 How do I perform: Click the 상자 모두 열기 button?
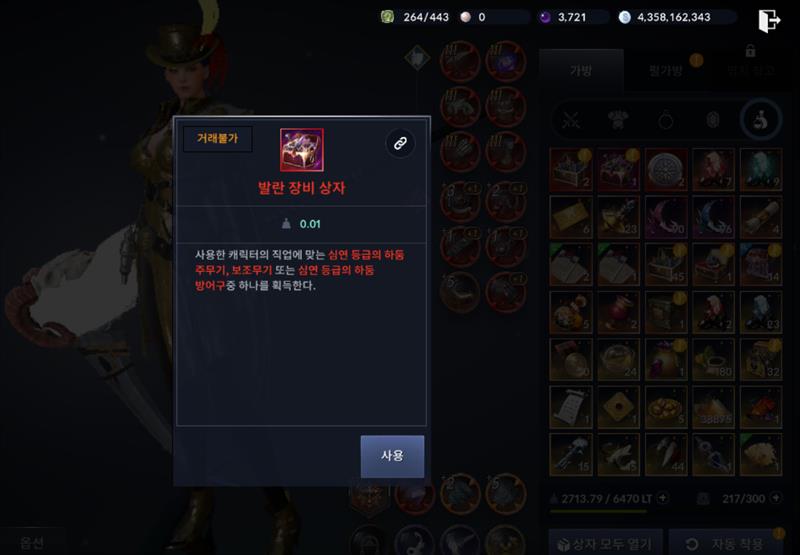(605, 542)
